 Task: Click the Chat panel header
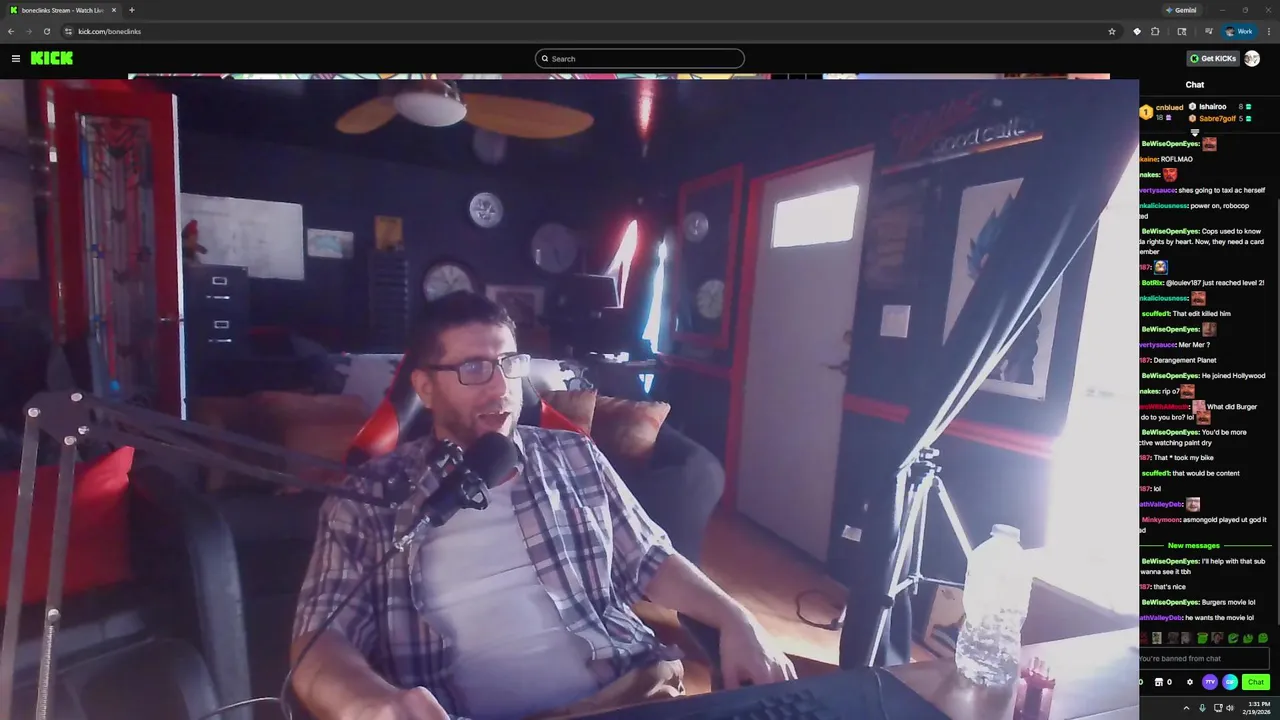(1195, 85)
